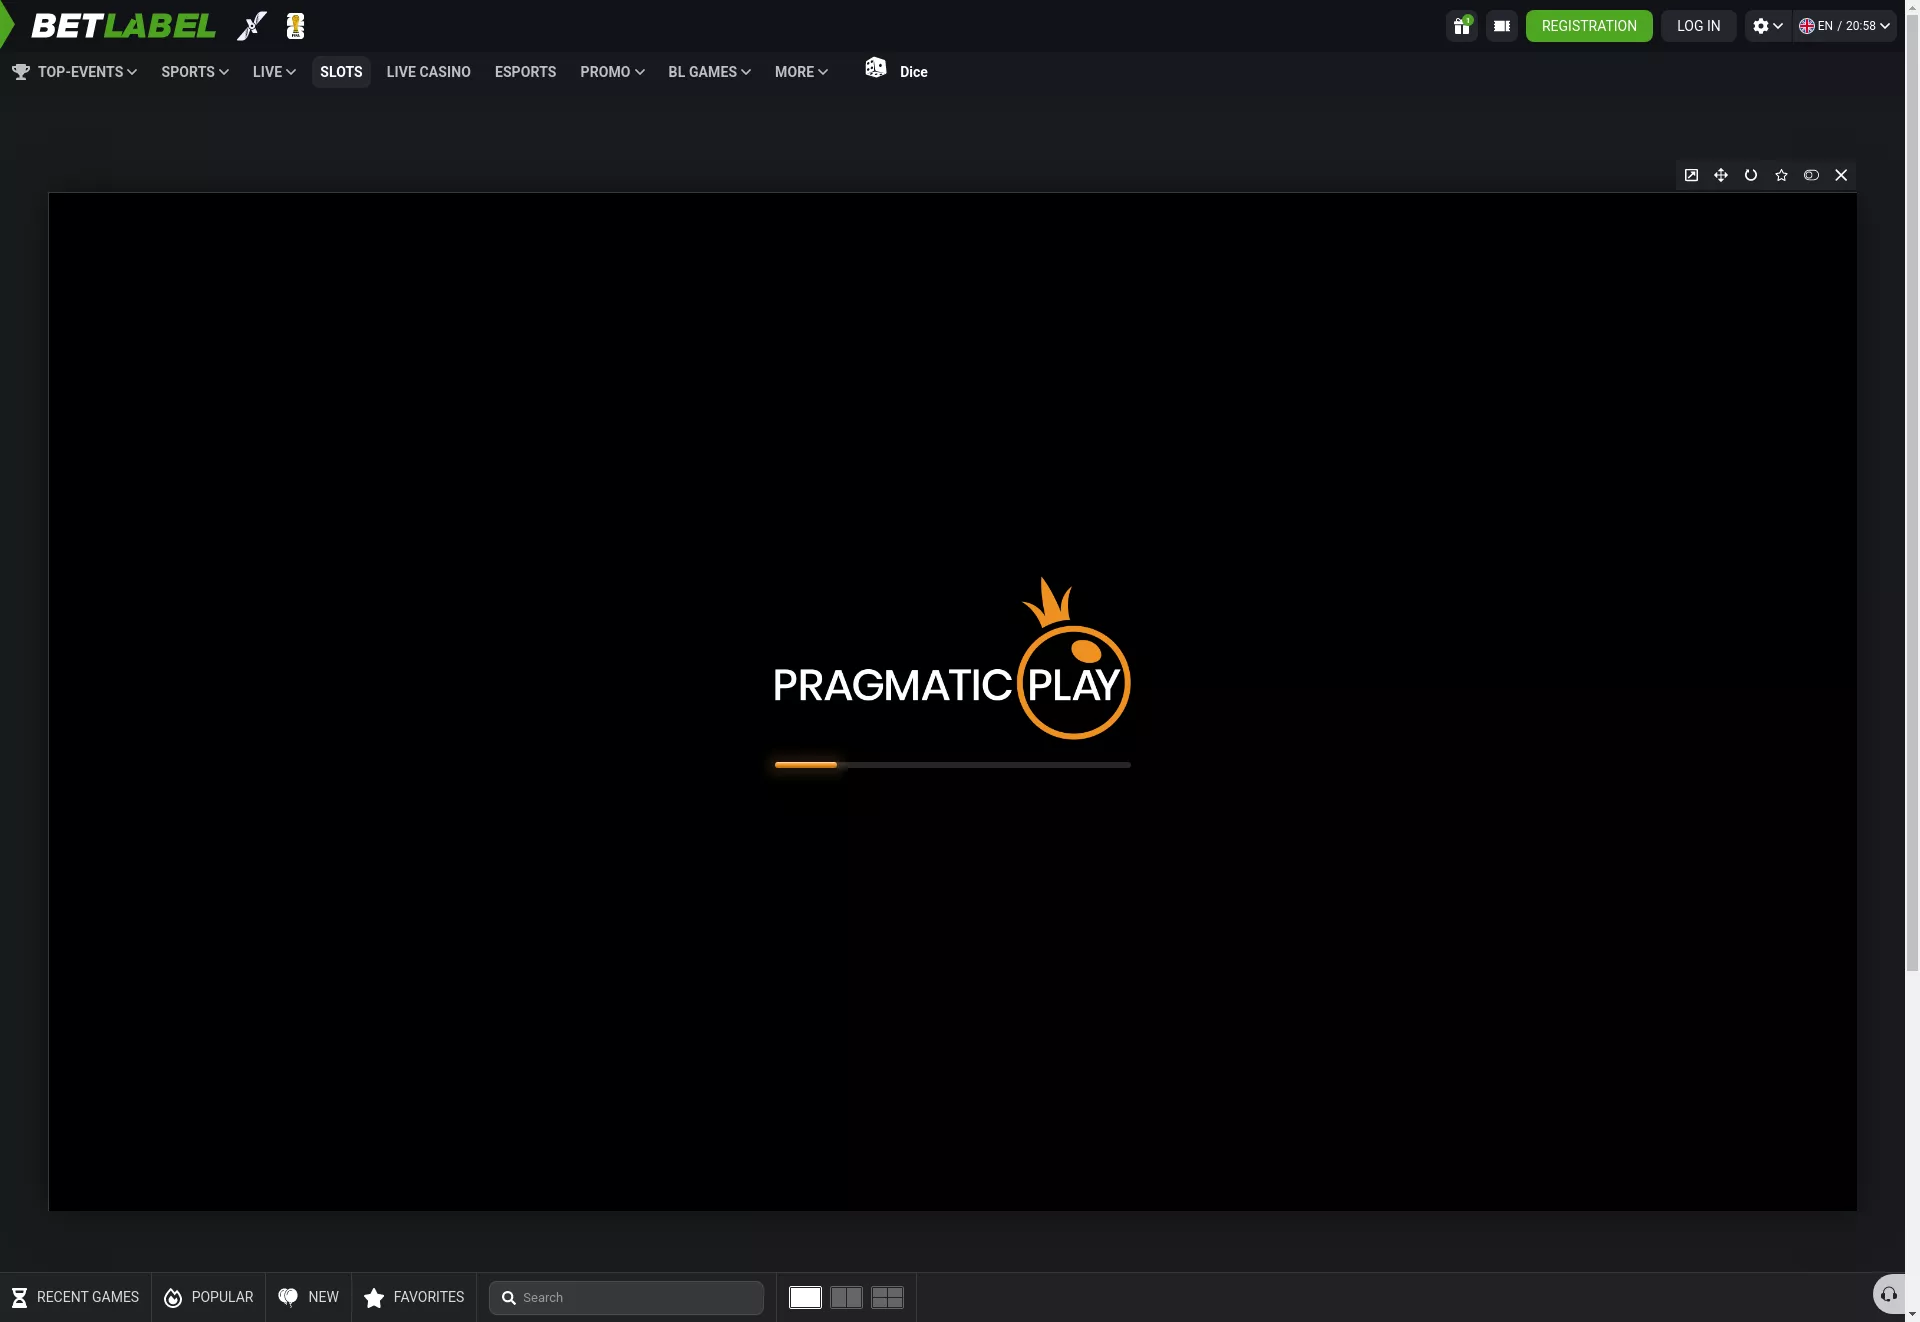Expand the PROMO menu

[x=612, y=72]
